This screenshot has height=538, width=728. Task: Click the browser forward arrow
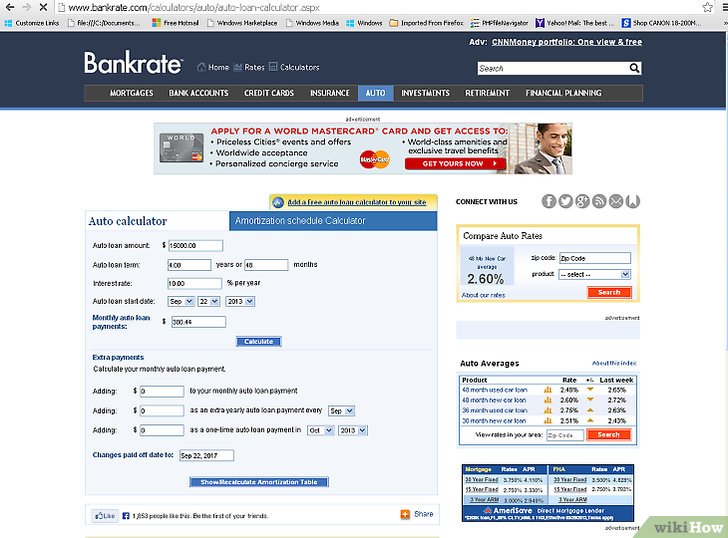click(26, 7)
